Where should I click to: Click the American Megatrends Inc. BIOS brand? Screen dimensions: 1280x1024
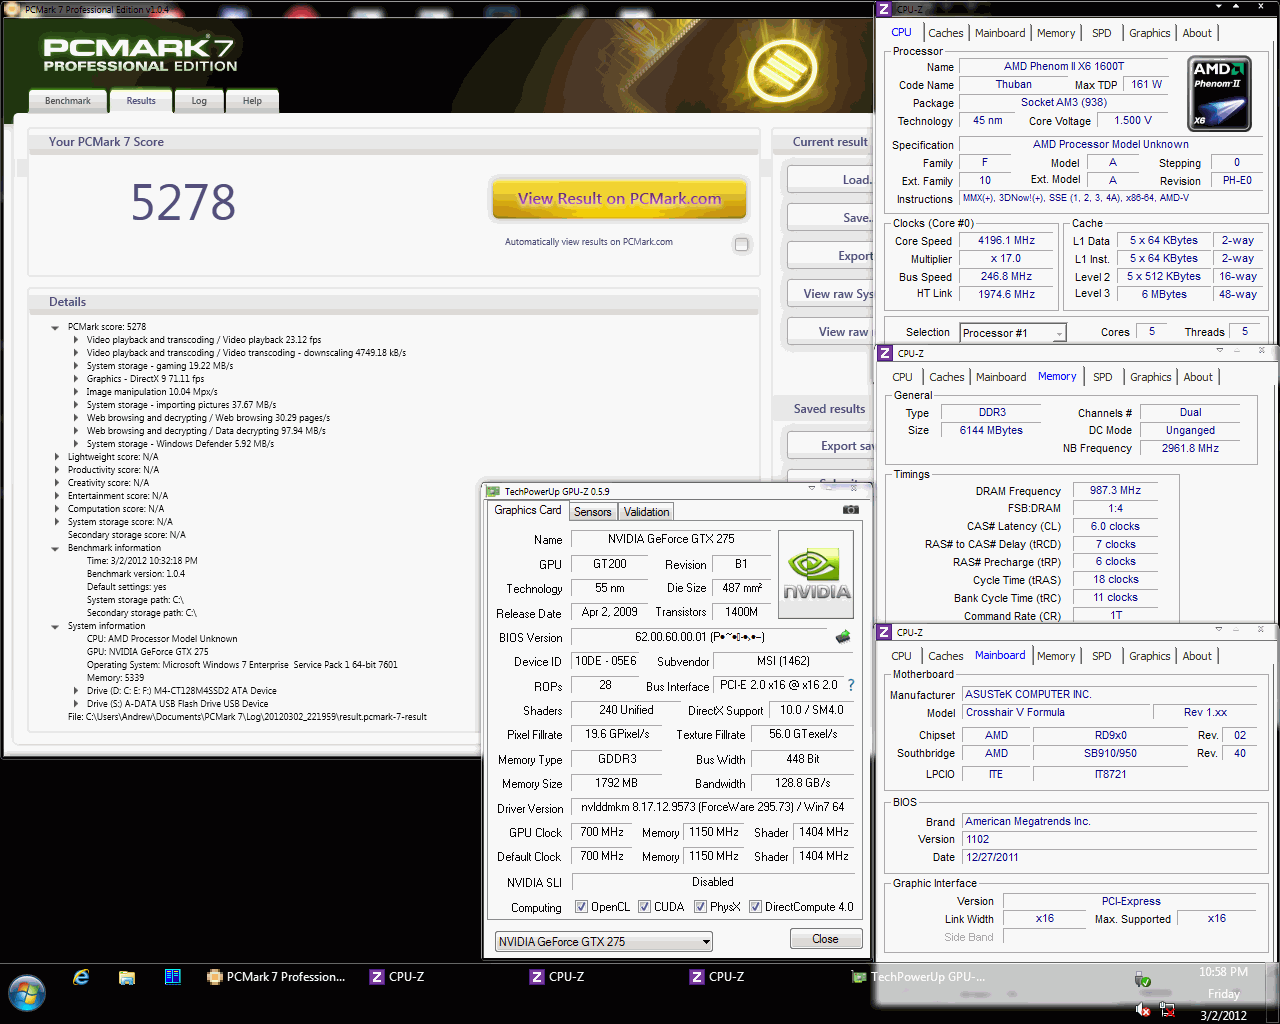pyautogui.click(x=1027, y=822)
